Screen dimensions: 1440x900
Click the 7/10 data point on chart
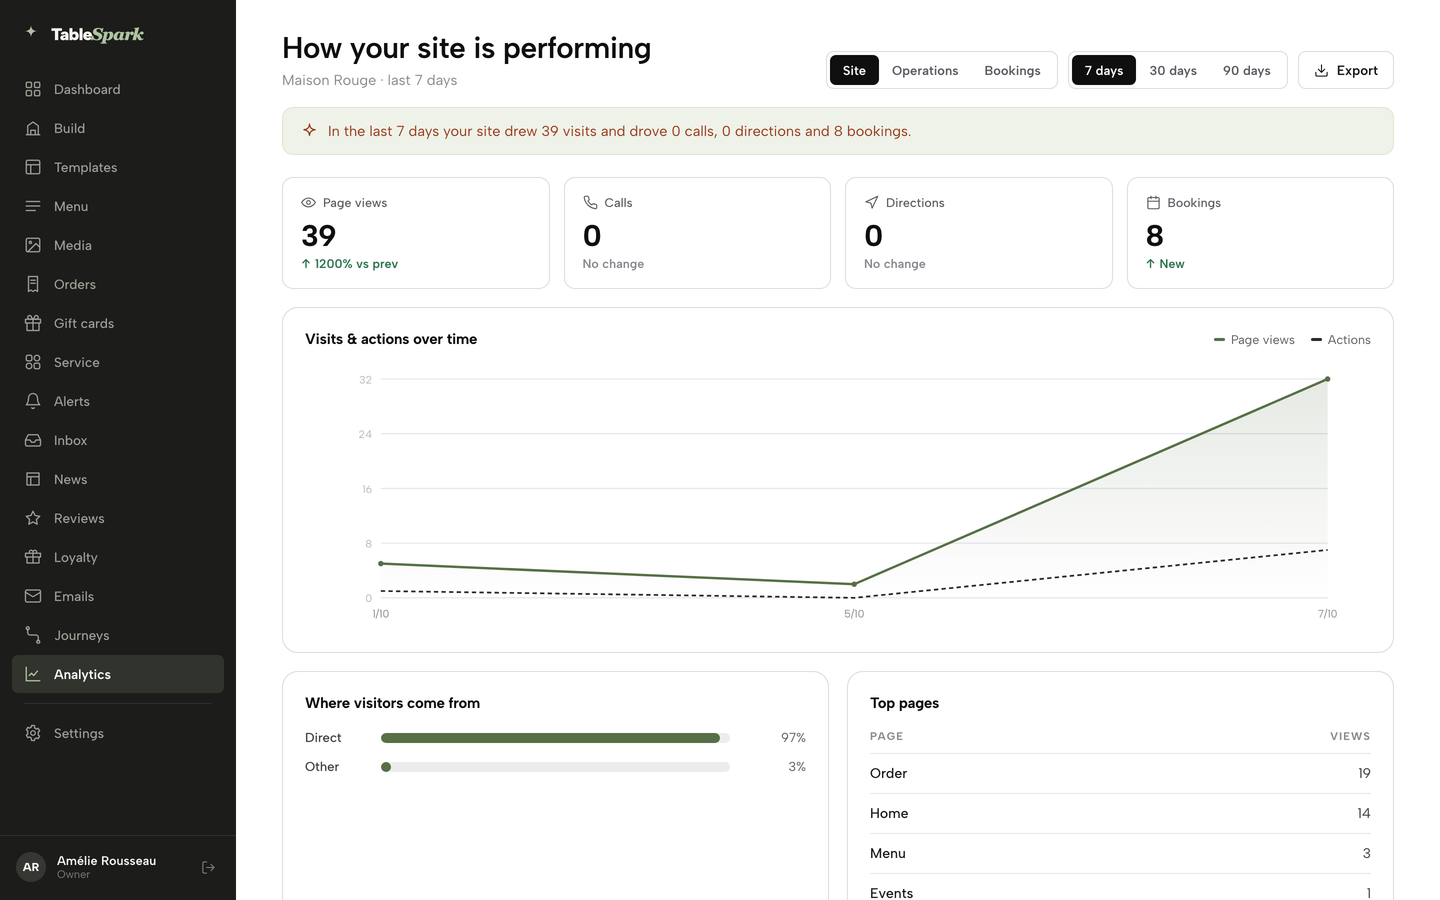click(x=1328, y=379)
